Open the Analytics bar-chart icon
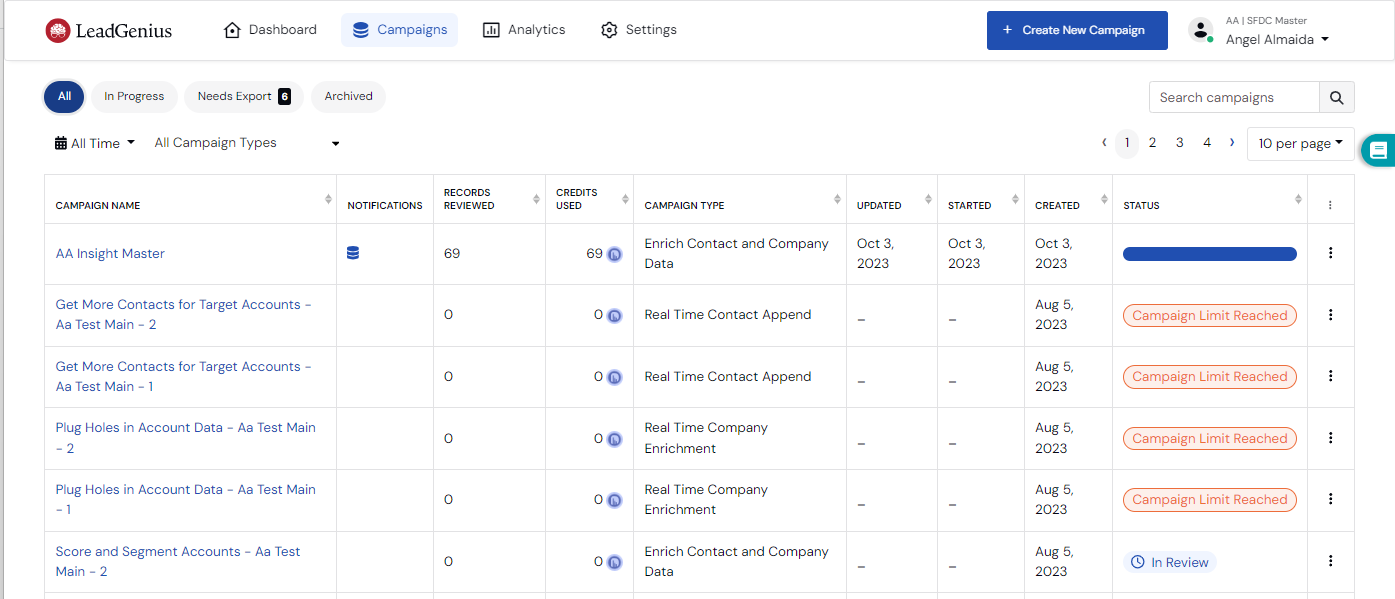This screenshot has height=599, width=1395. pyautogui.click(x=491, y=29)
